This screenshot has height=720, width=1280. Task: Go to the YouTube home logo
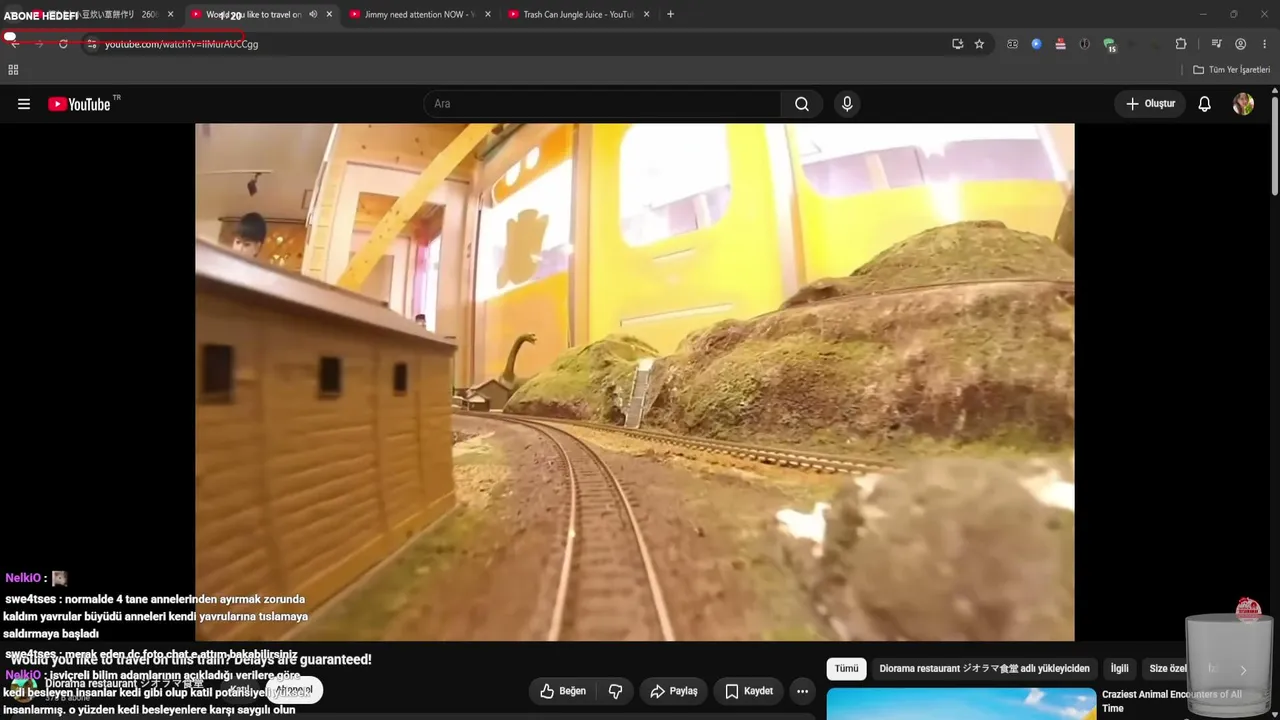tap(79, 104)
